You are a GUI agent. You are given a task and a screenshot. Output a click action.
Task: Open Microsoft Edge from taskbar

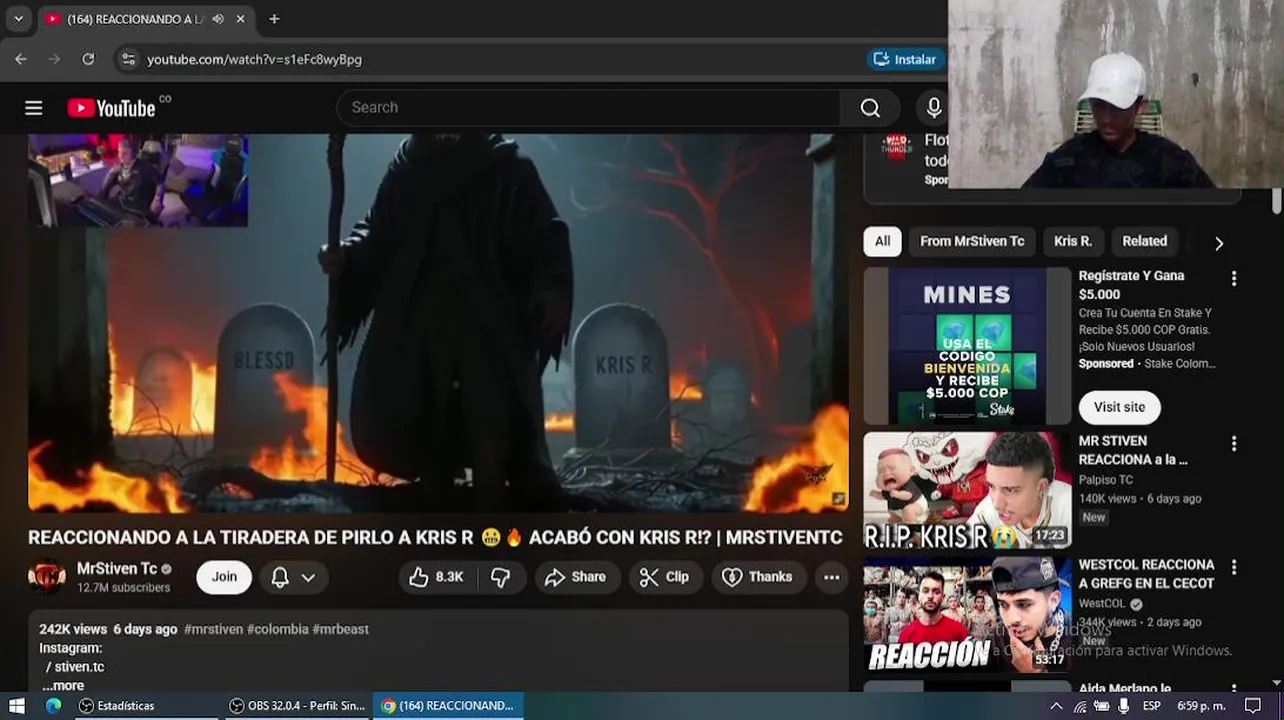click(x=54, y=706)
